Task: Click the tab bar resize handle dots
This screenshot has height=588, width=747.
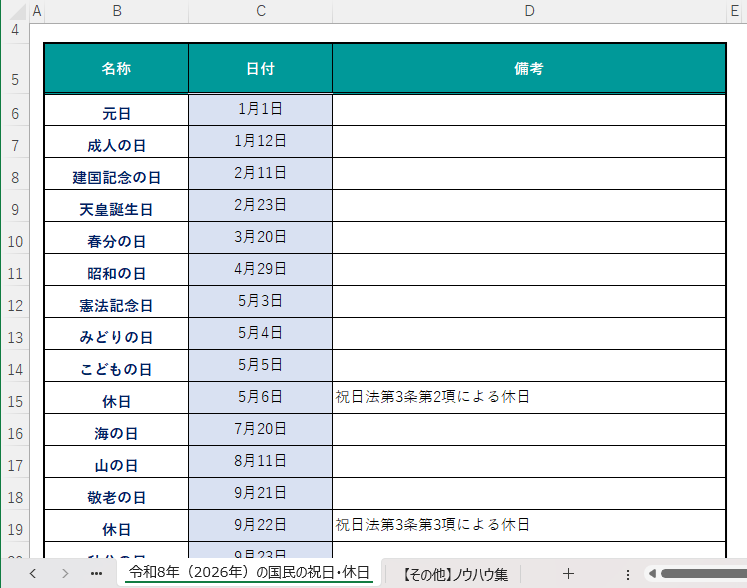Action: click(627, 574)
